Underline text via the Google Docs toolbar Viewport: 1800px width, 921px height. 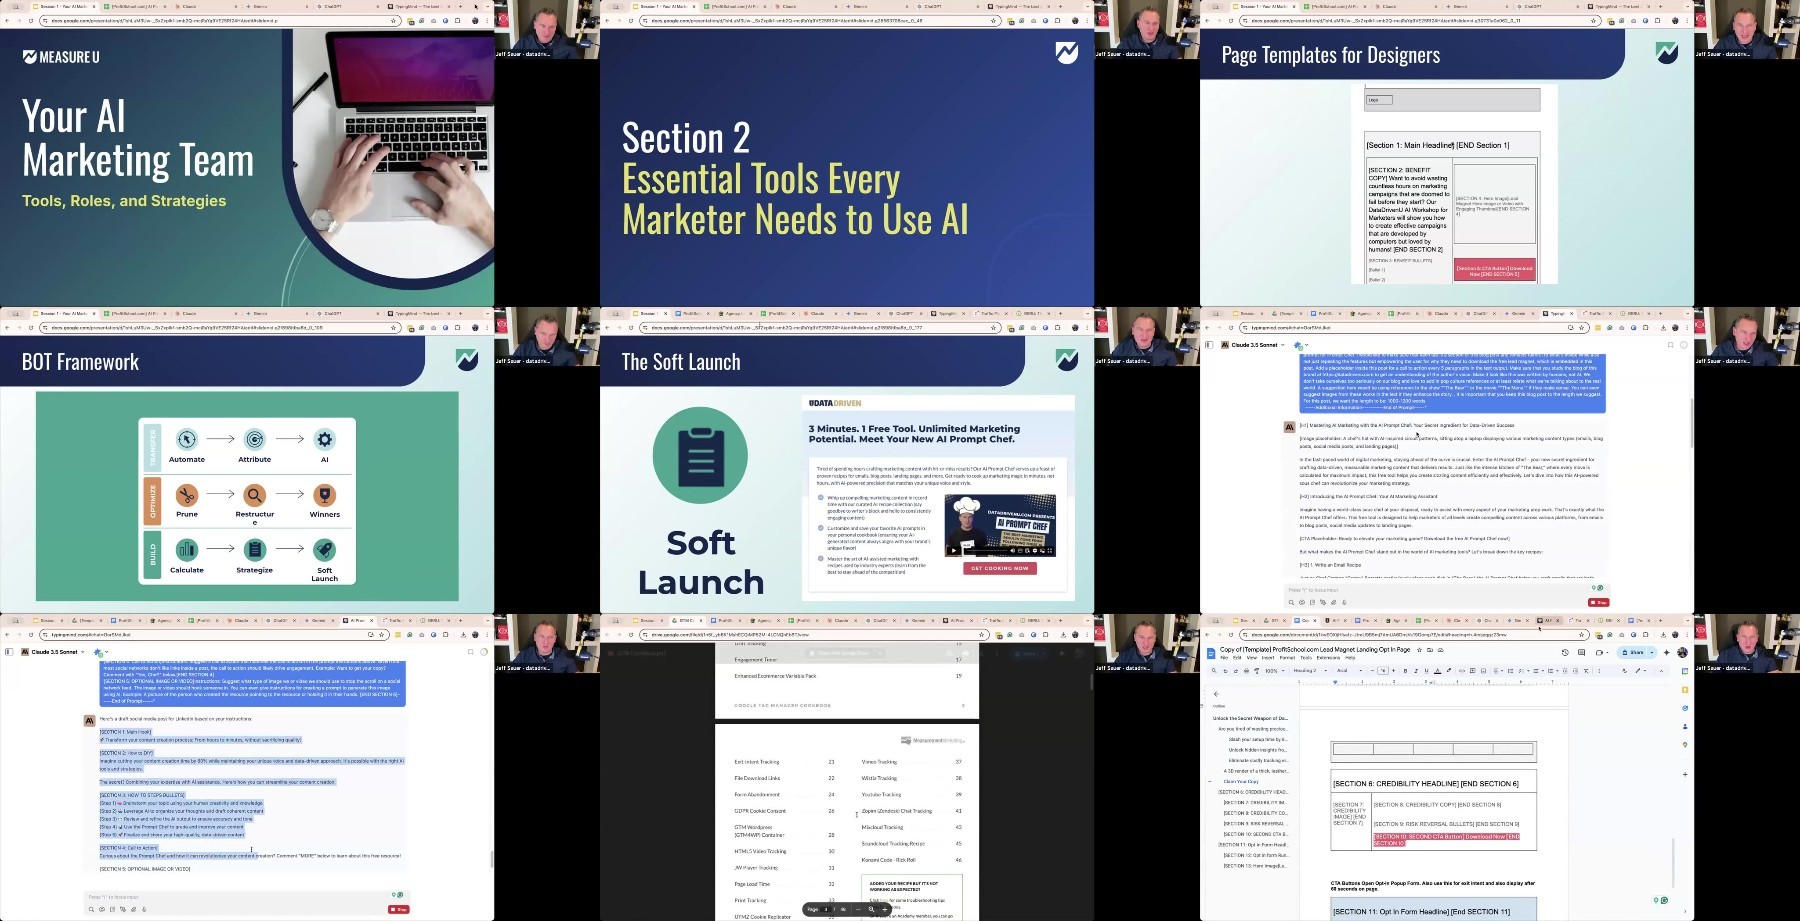(1426, 670)
